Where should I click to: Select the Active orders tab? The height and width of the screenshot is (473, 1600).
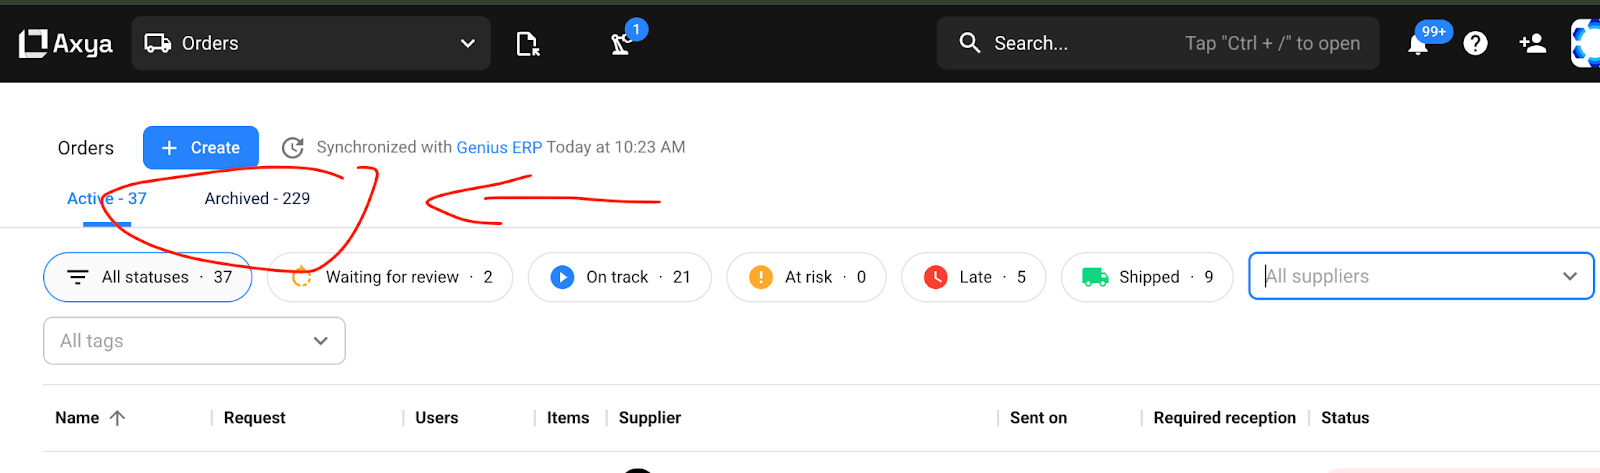click(106, 199)
